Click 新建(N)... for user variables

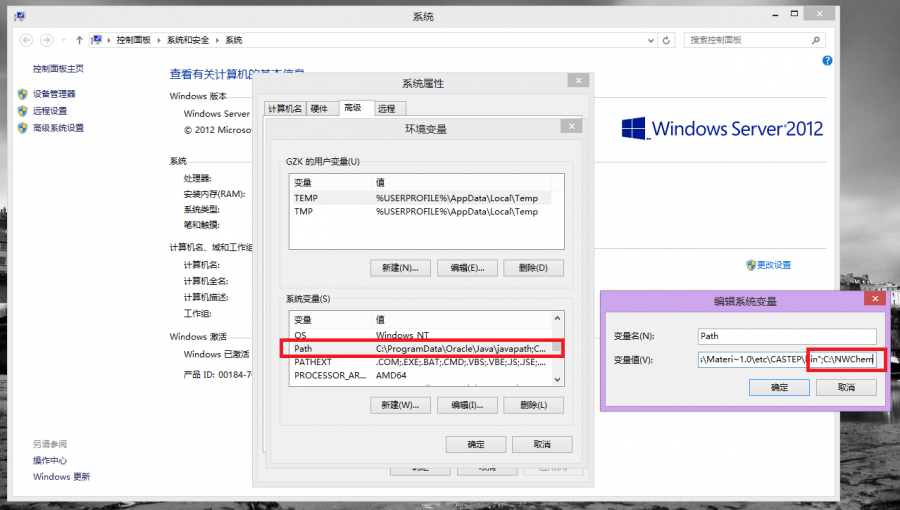(400, 268)
